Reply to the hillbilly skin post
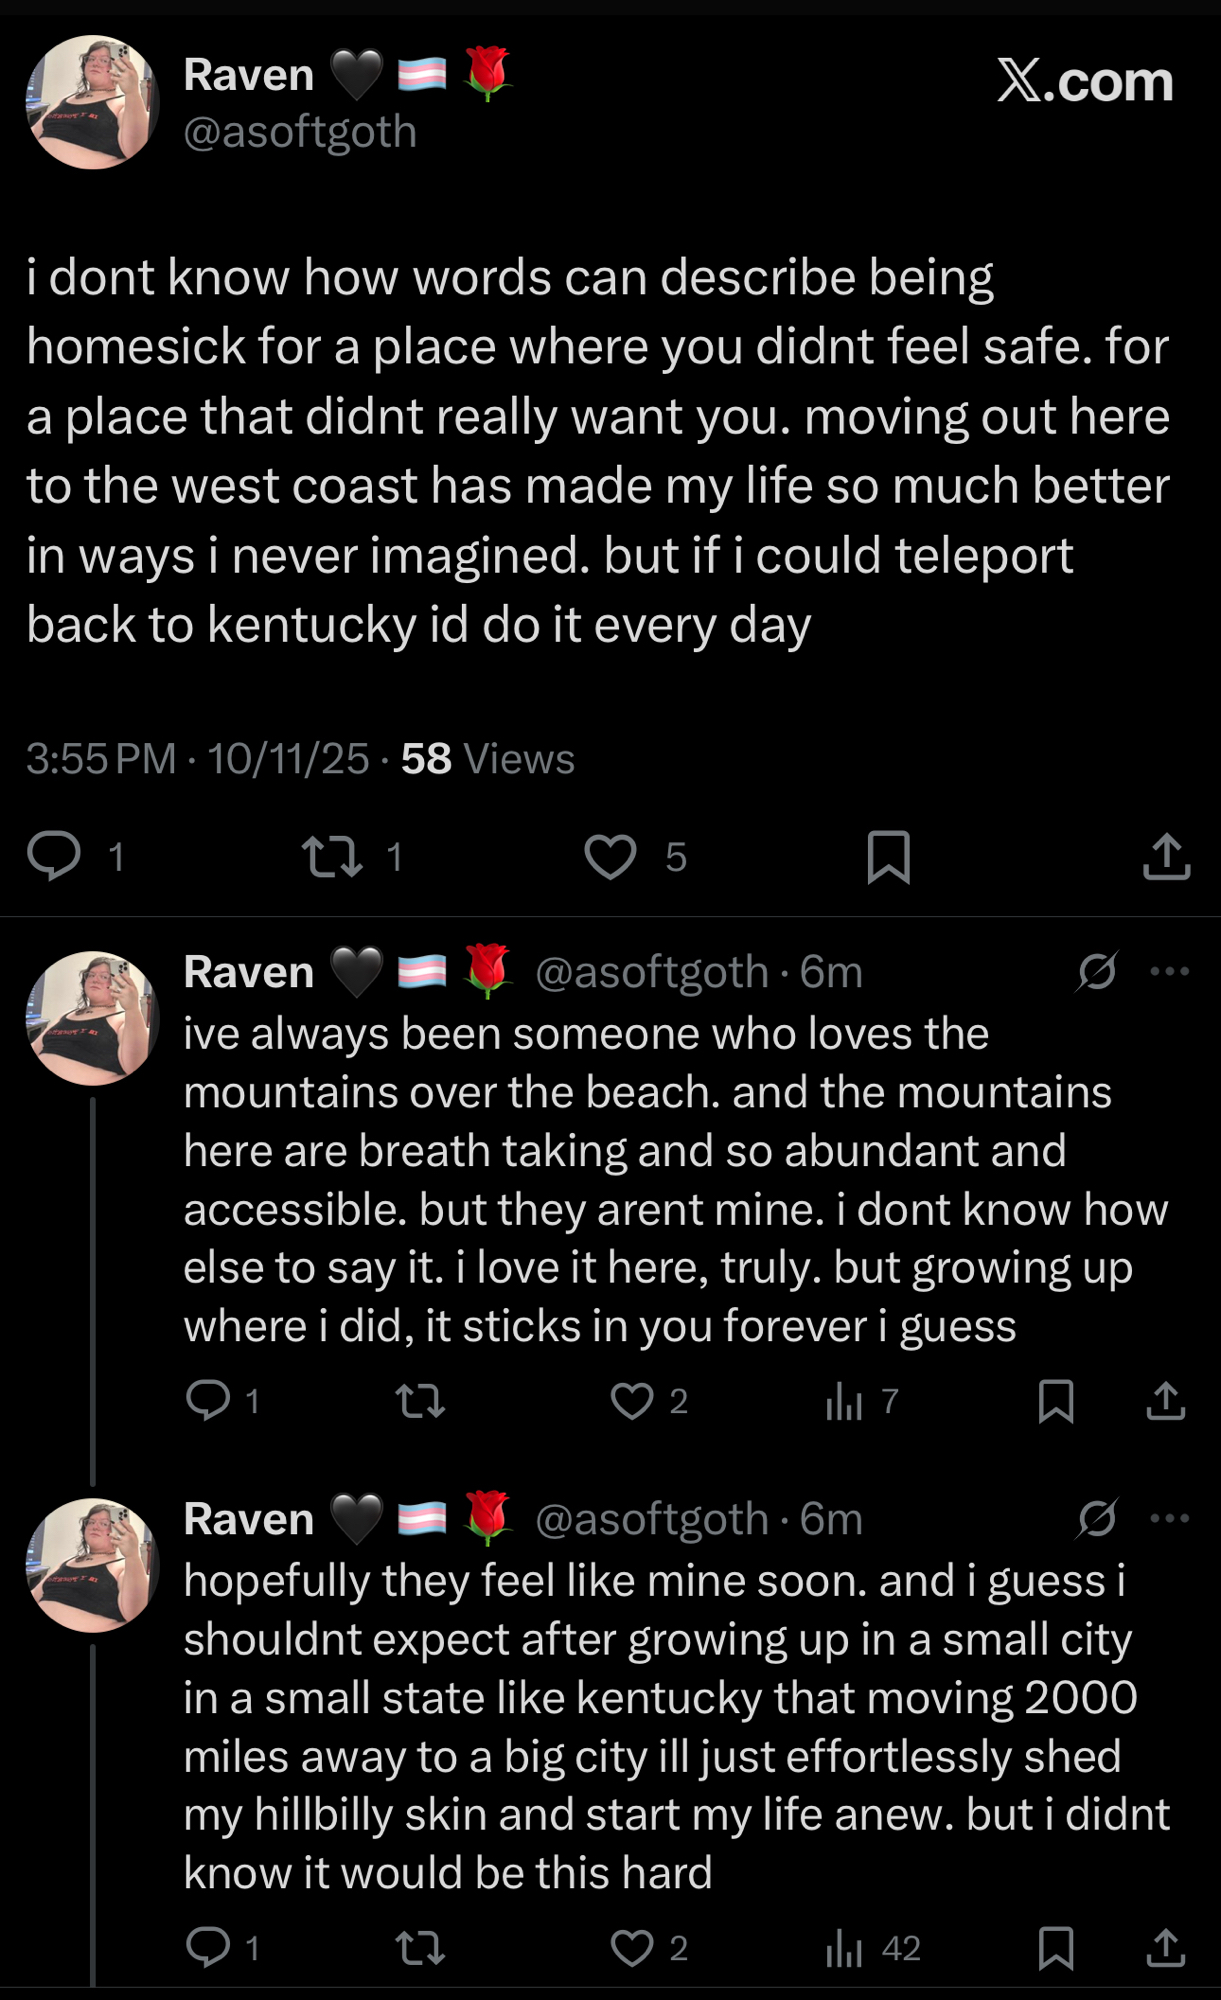1221x2000 pixels. 209,1947
